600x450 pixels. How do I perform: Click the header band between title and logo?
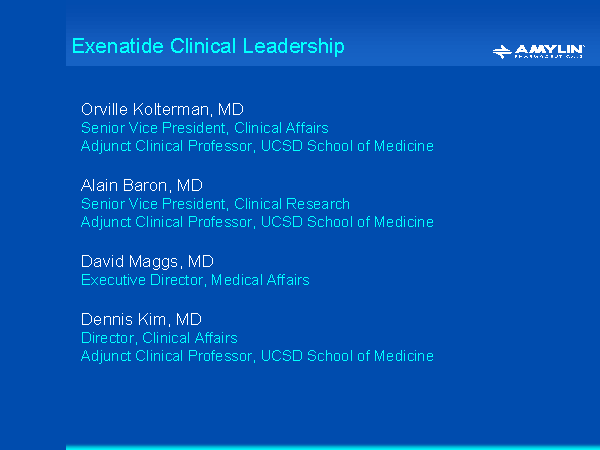click(x=420, y=47)
